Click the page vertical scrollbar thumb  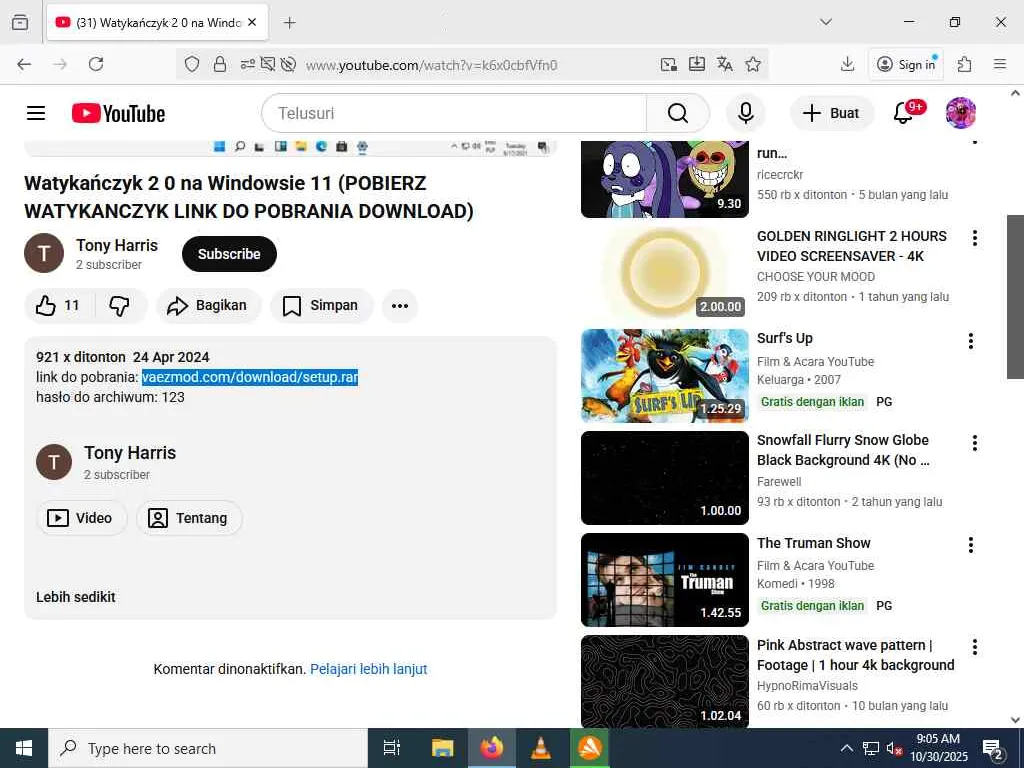coord(1015,296)
